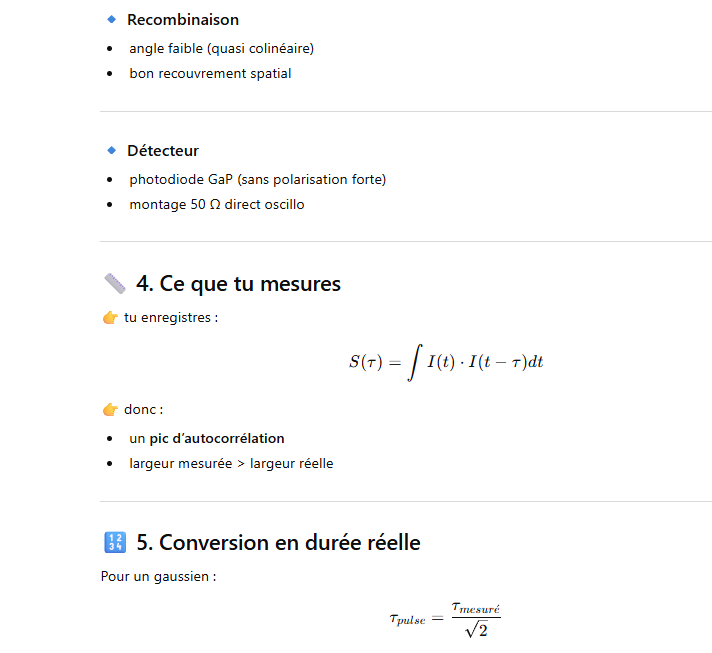Click the 'bon recouvrement spatial' bullet

[210, 73]
